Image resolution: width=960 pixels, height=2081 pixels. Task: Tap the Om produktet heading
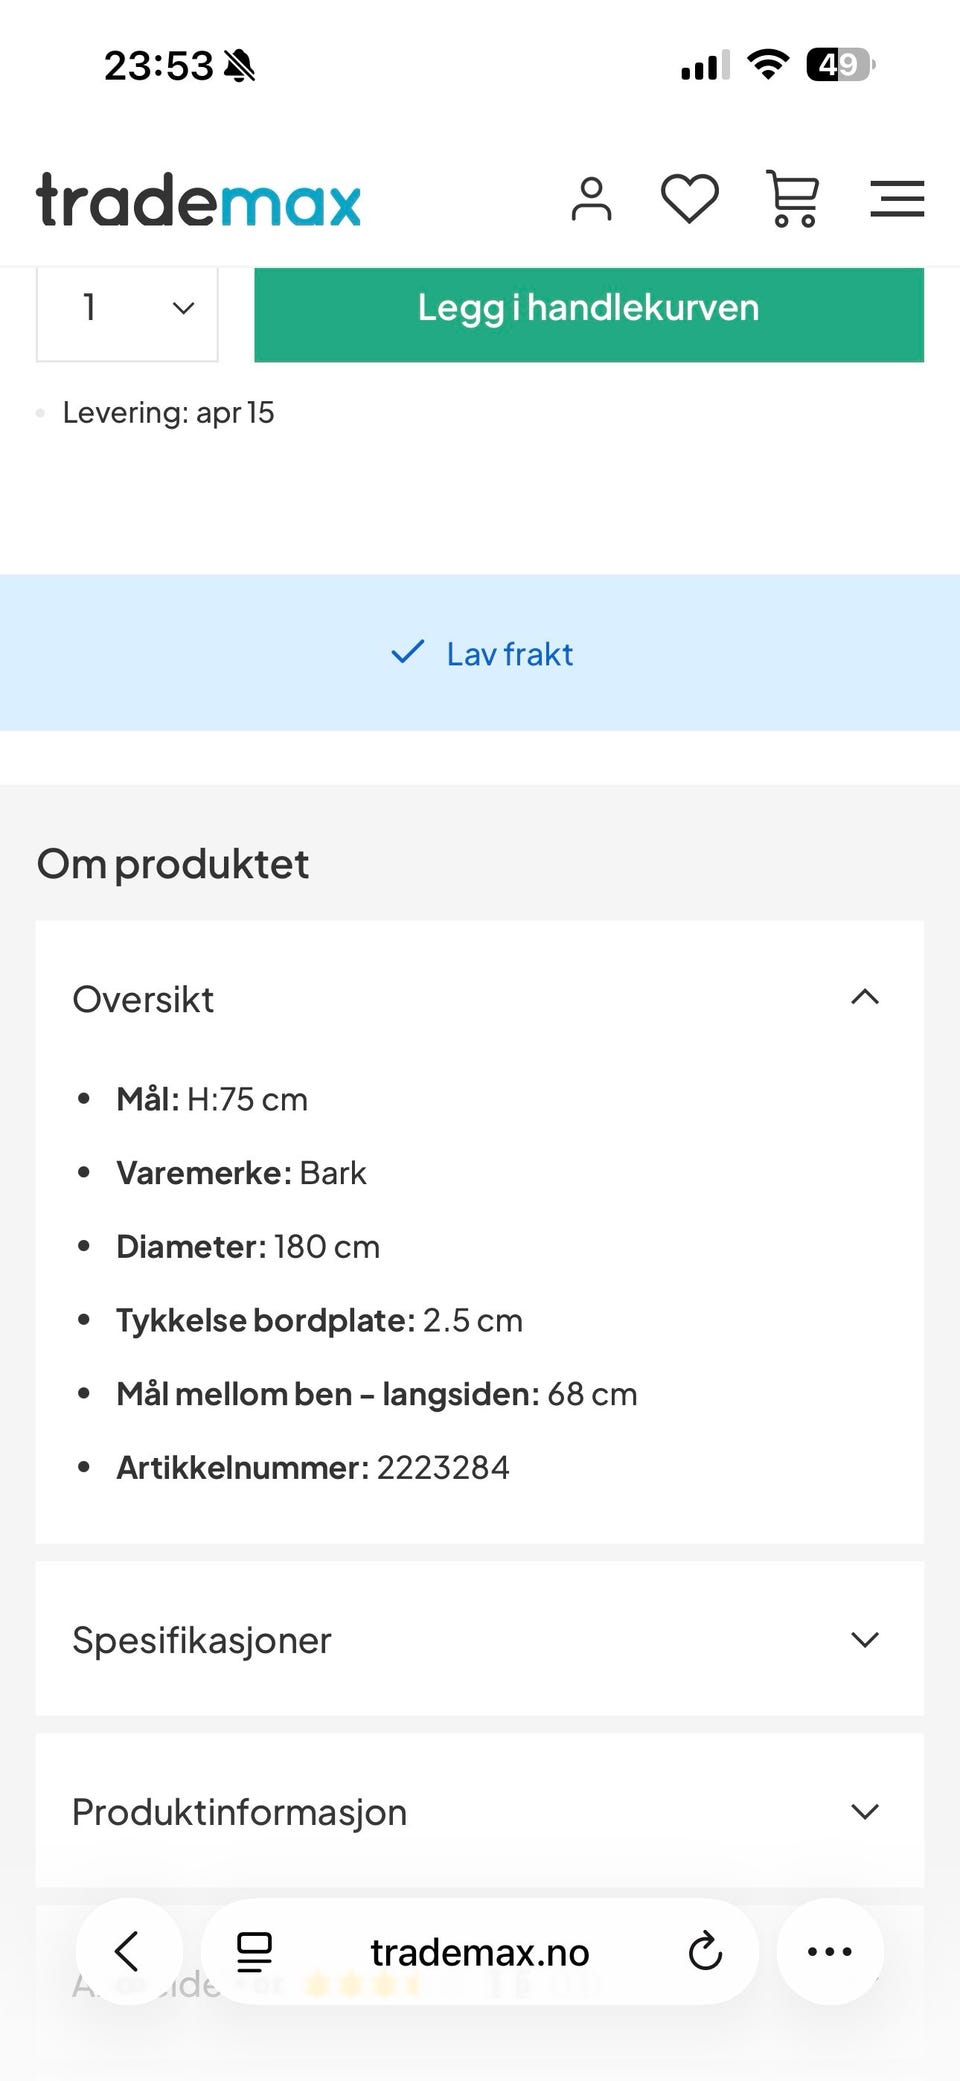[x=173, y=864]
